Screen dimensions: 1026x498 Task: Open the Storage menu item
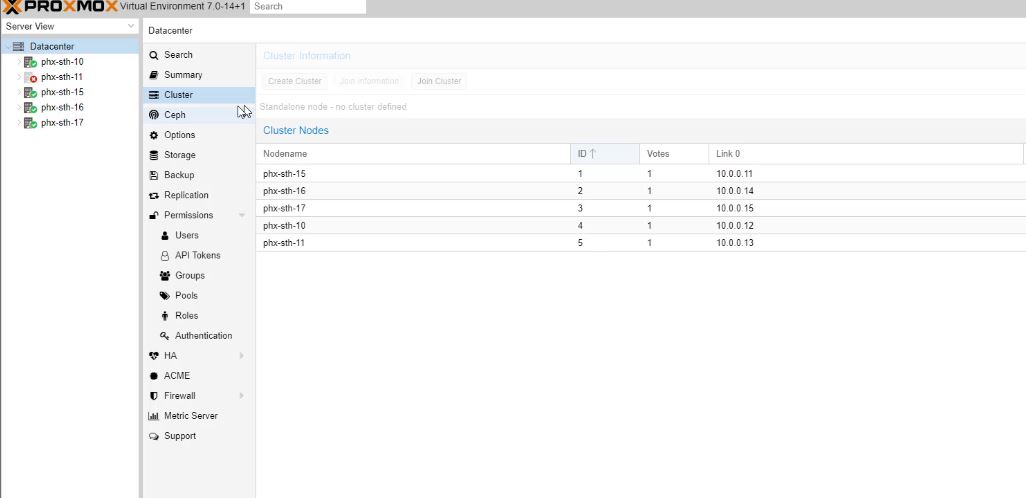pos(199,155)
